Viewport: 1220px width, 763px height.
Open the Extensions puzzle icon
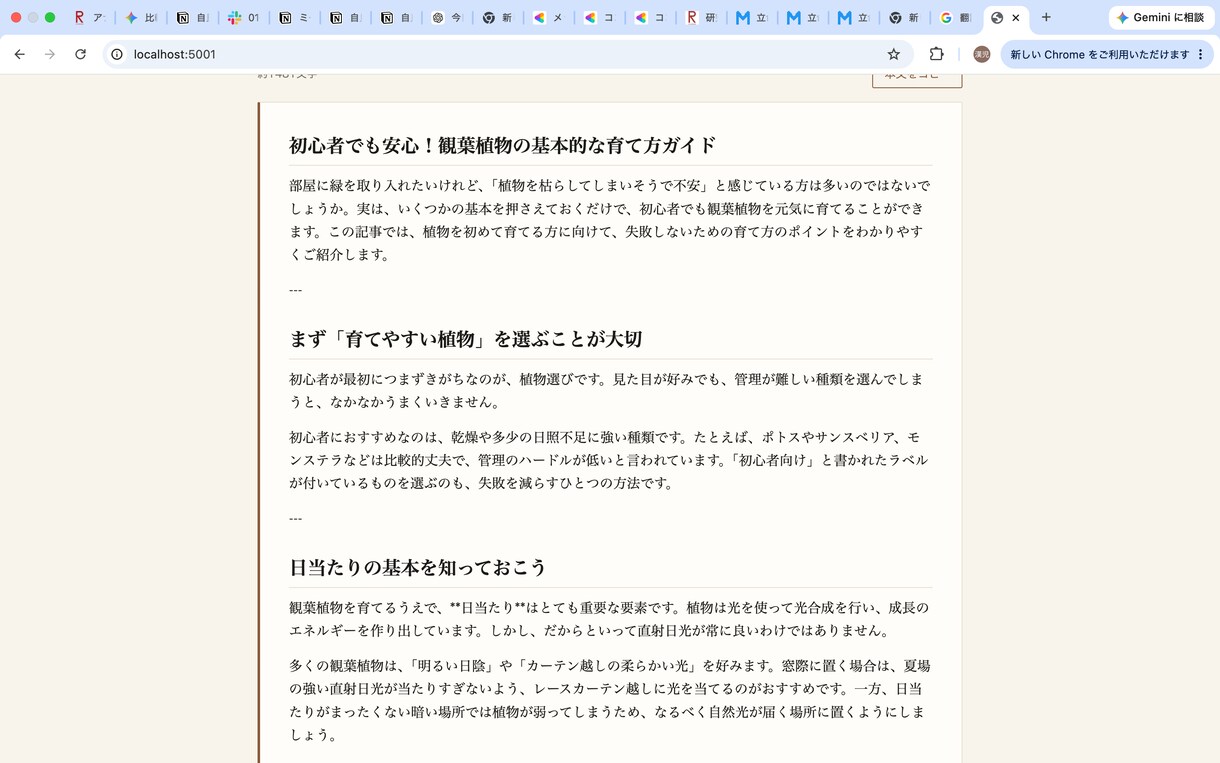937,54
